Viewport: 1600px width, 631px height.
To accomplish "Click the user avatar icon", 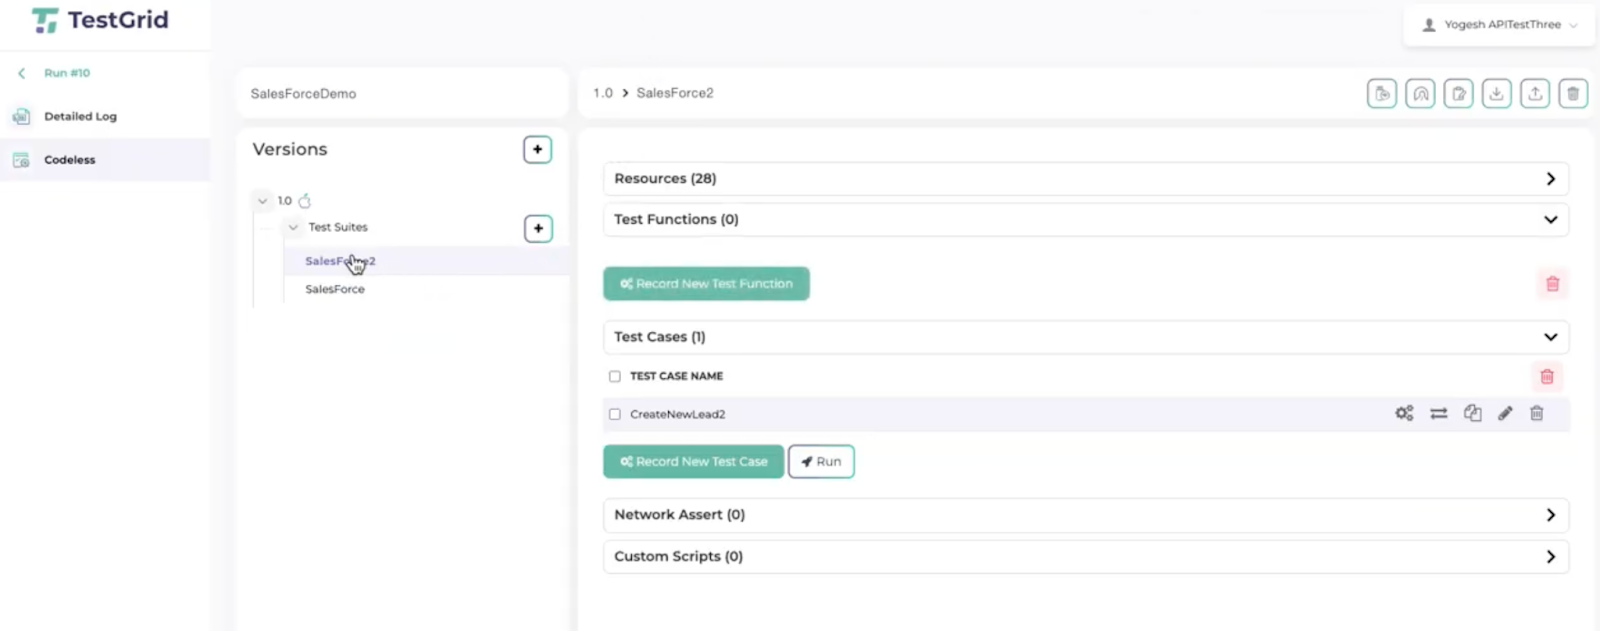I will (1429, 25).
